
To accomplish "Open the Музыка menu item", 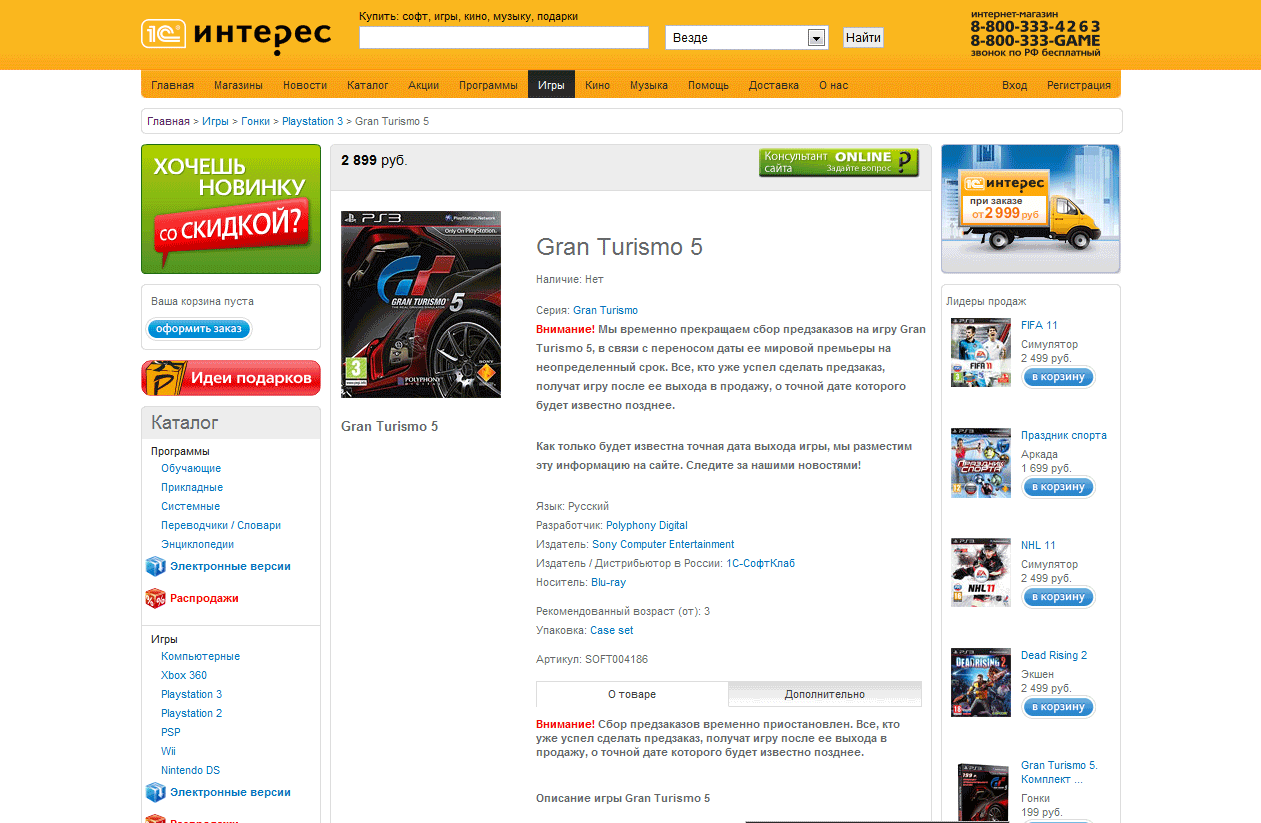I will 649,85.
